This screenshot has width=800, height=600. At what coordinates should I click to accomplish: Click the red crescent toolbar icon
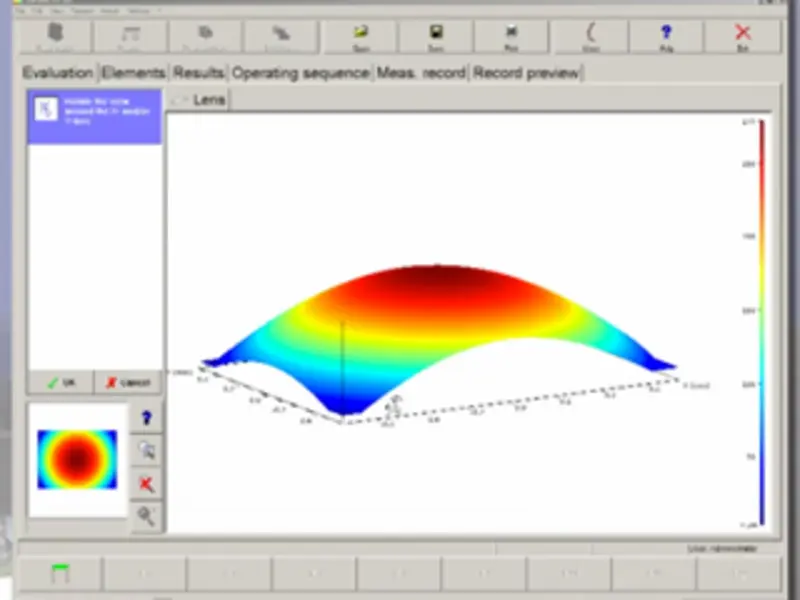[591, 36]
